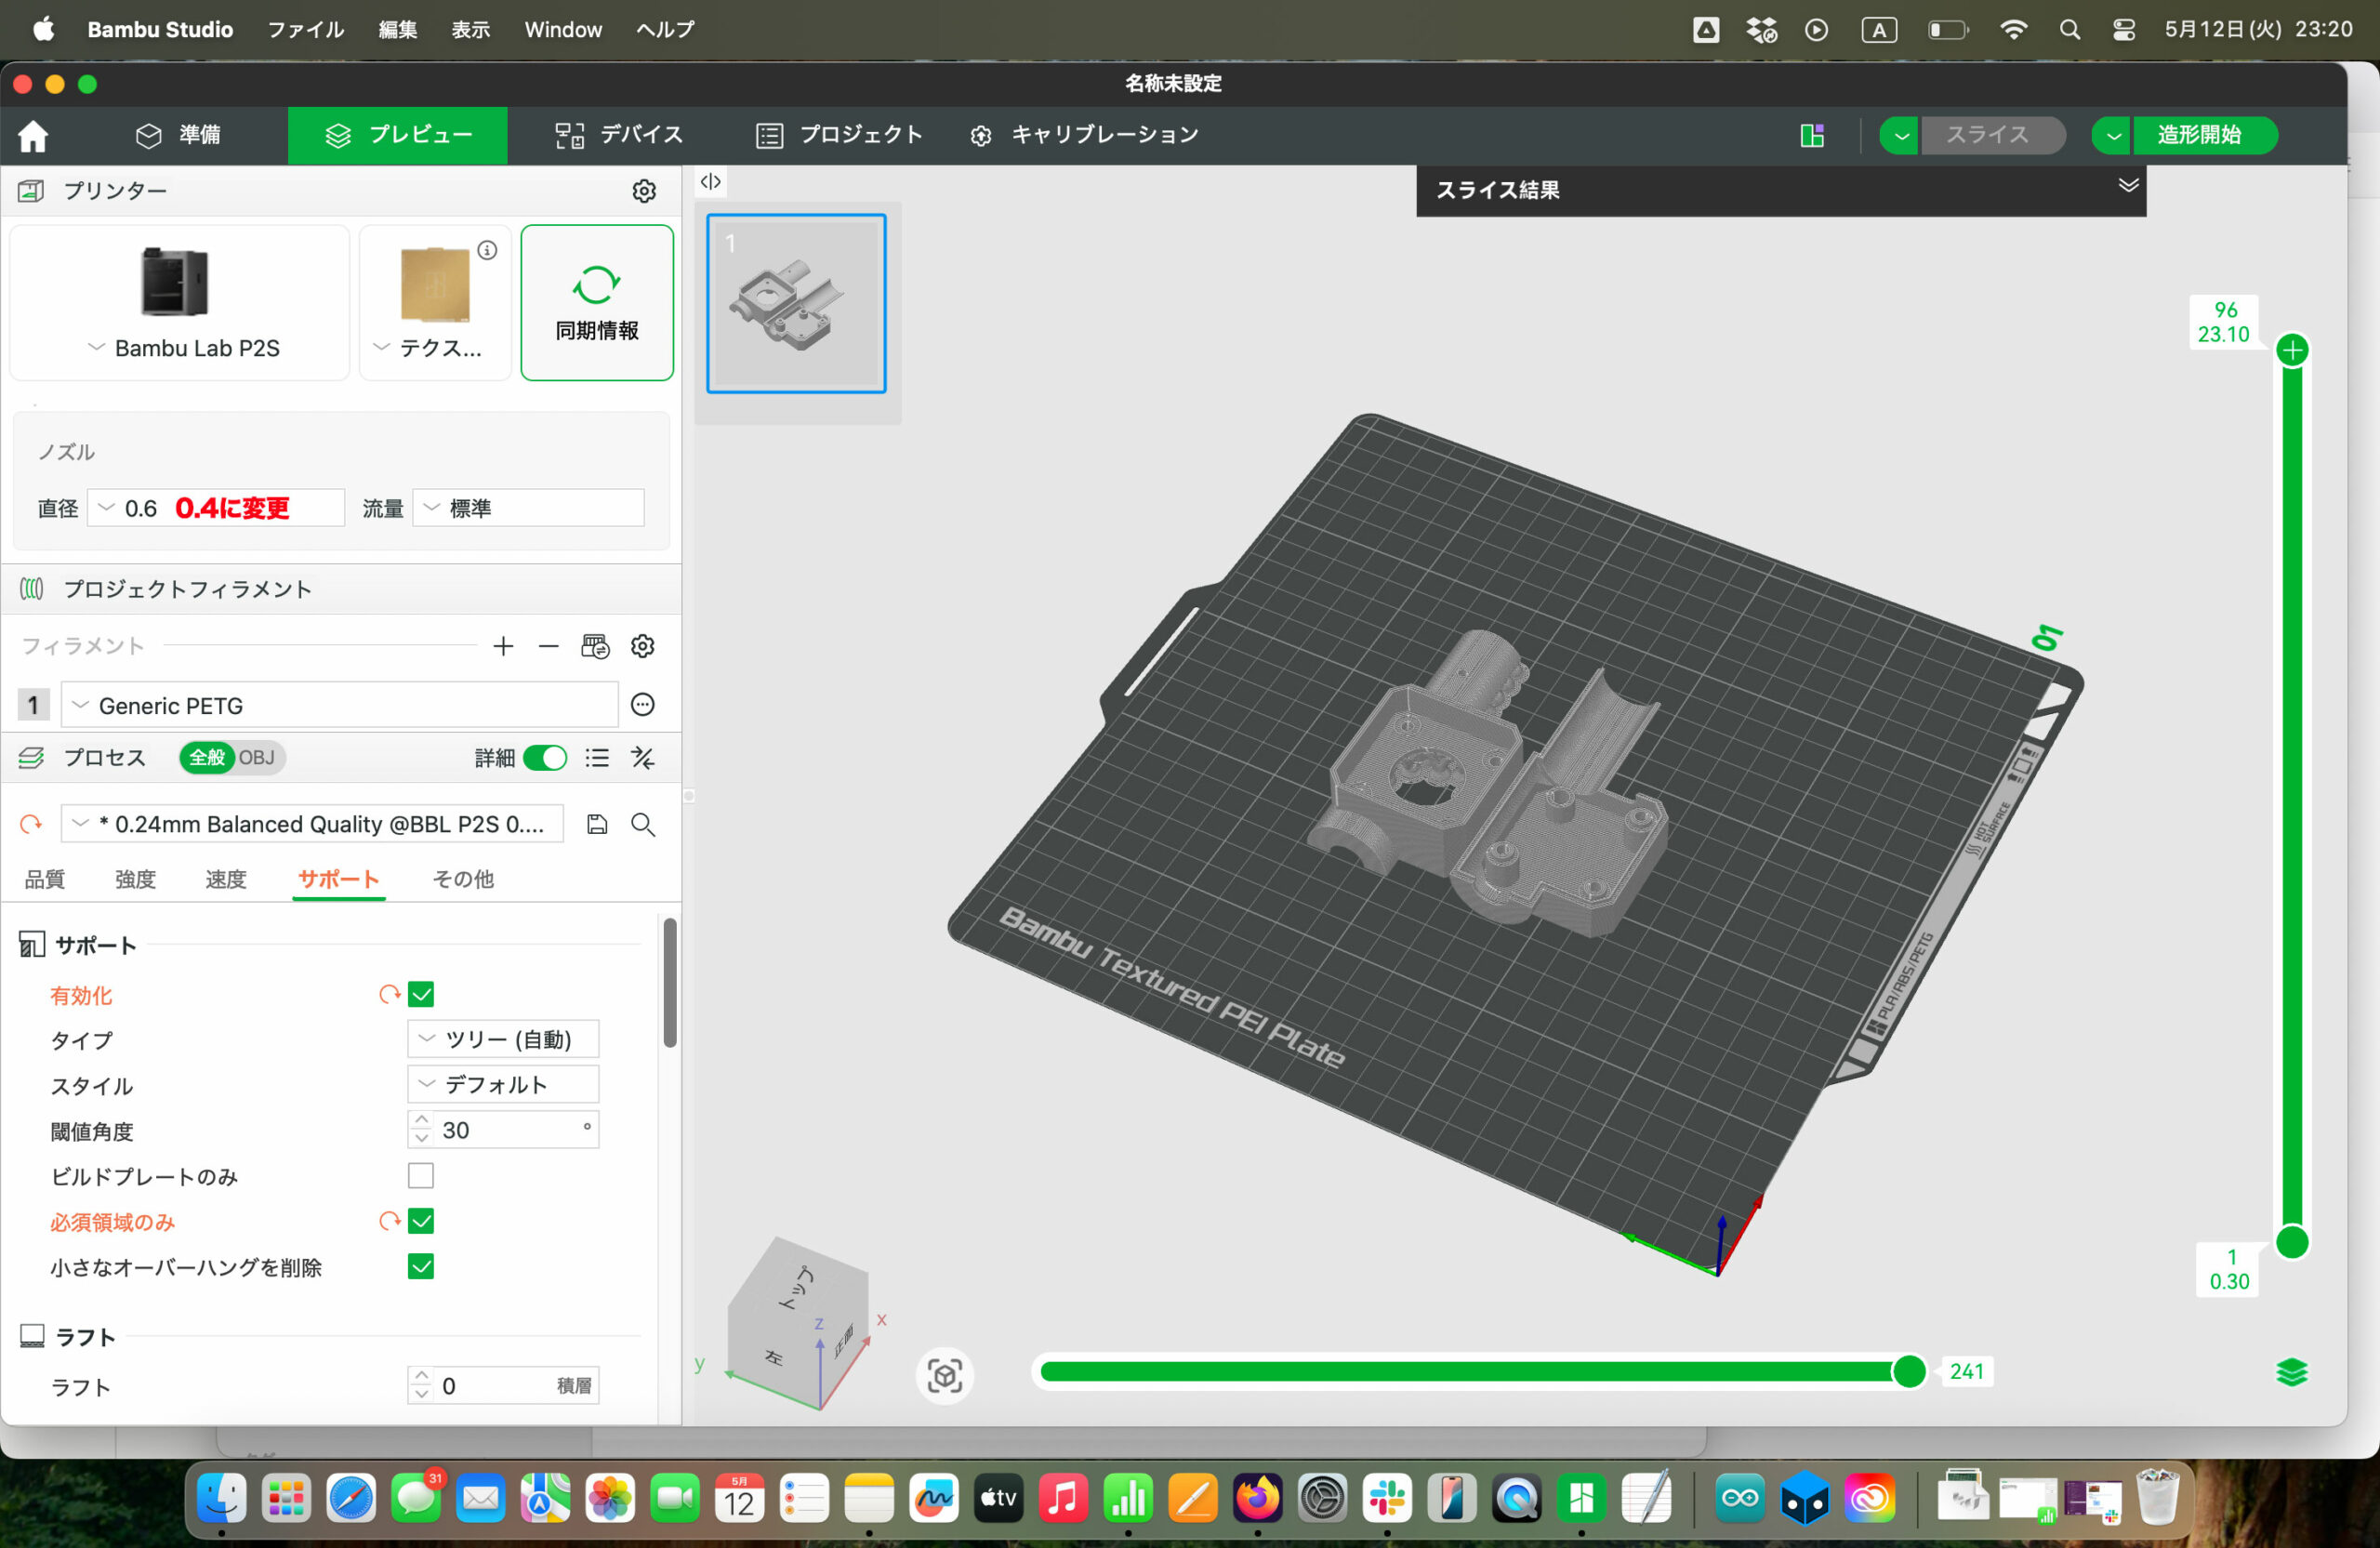Viewport: 2380px width, 1548px height.
Task: Reset view with the perspective cube icon
Action: [x=945, y=1375]
